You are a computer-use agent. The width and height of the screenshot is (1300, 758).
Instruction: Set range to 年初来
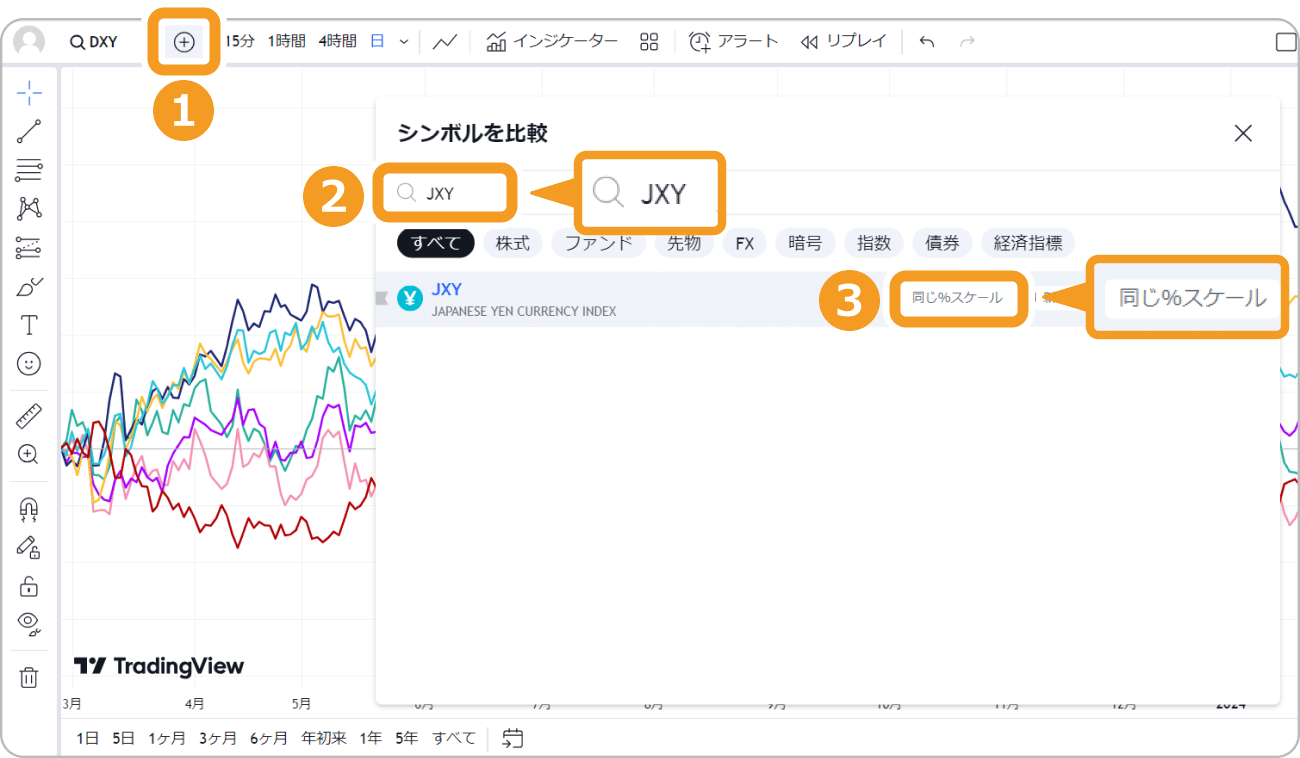324,738
